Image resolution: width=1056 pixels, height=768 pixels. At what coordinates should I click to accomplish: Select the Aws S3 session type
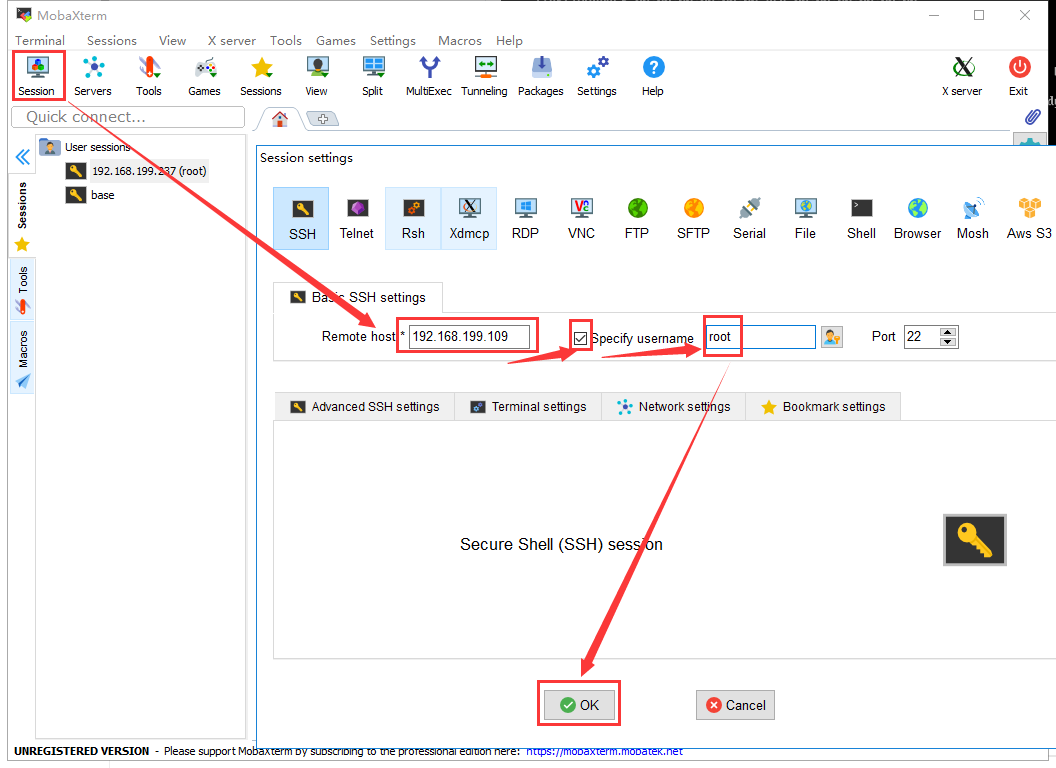click(x=1028, y=218)
